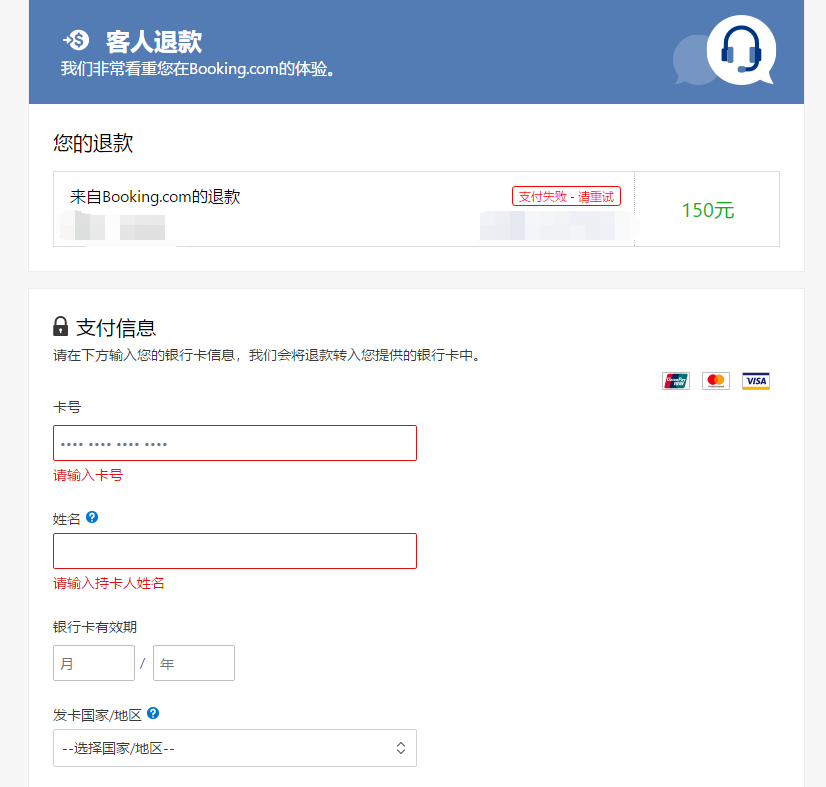Select the UnionPay card logo

point(676,381)
